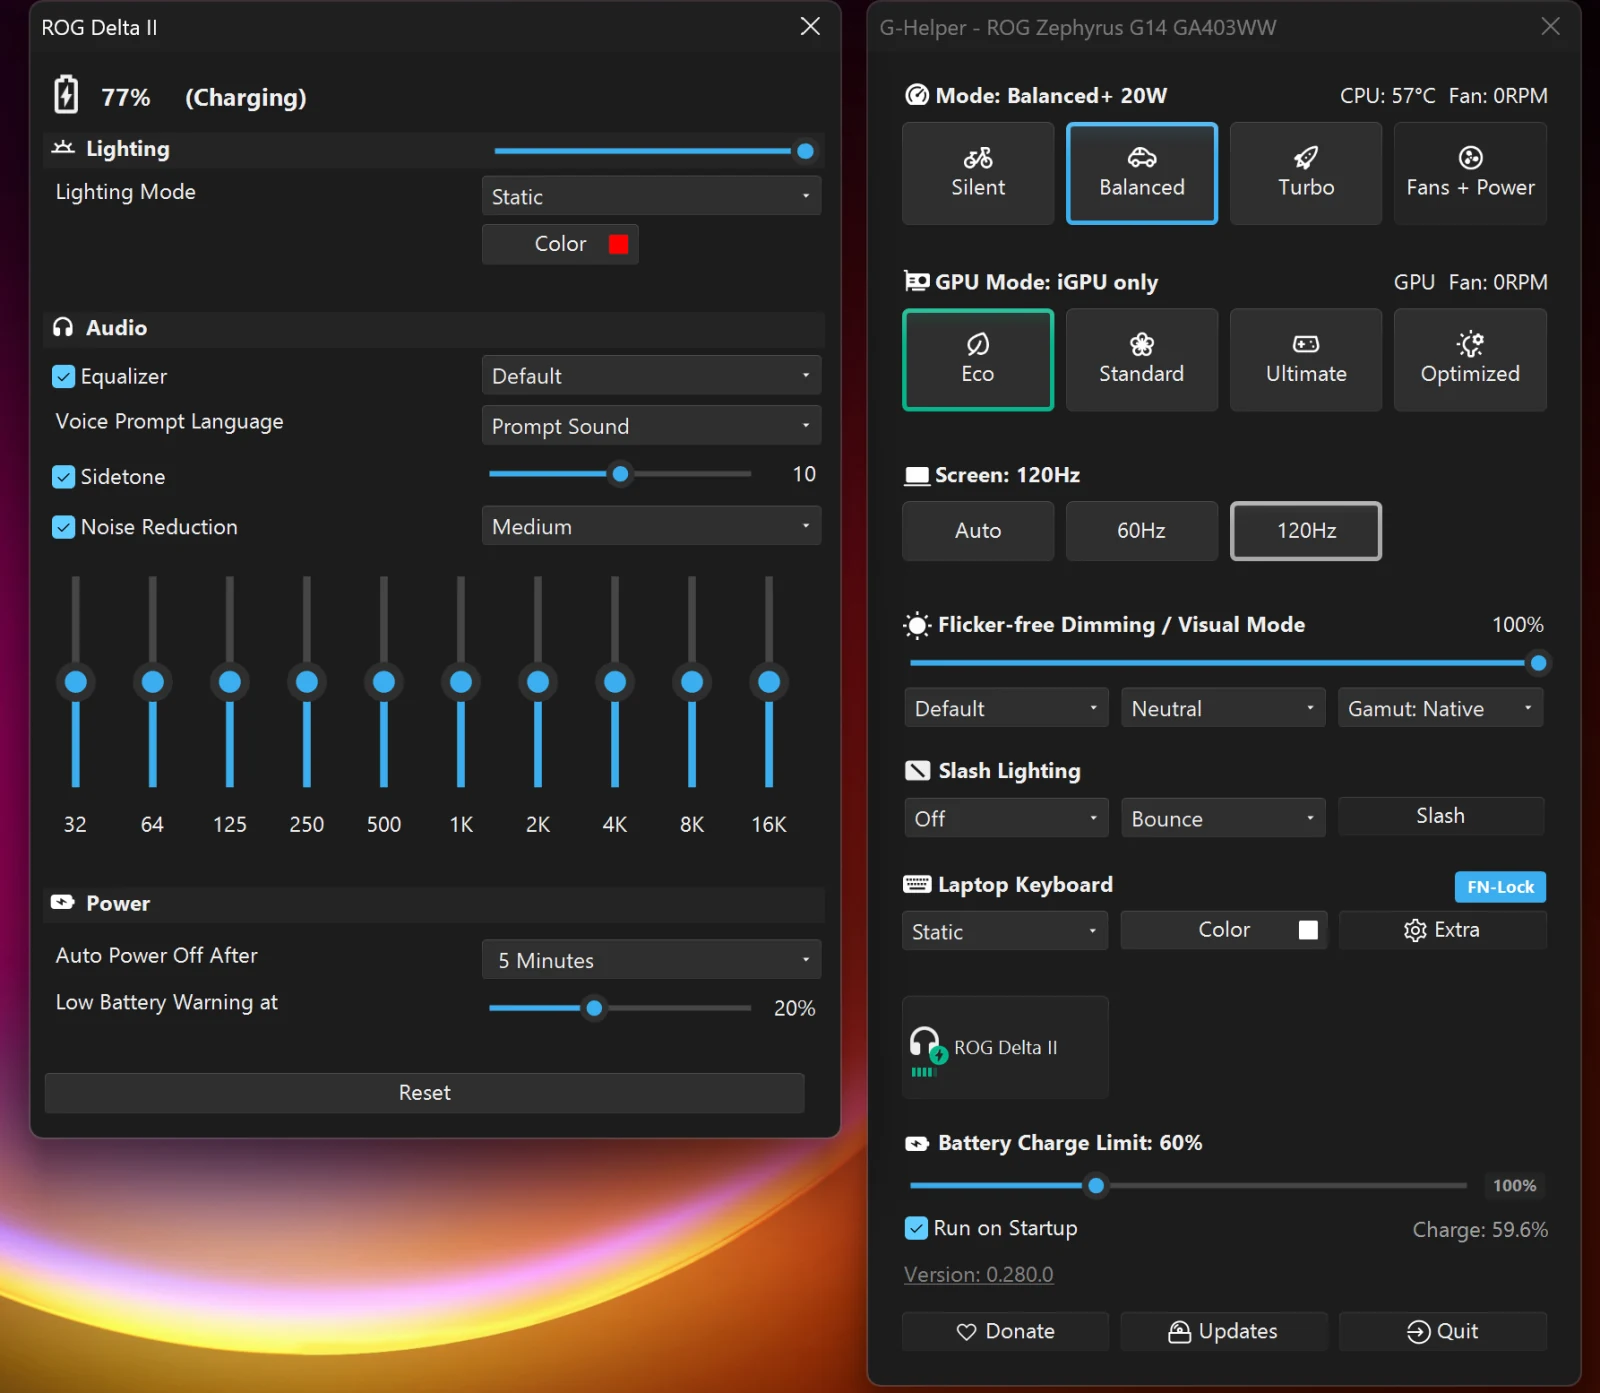Set screen refresh to 60Hz
The height and width of the screenshot is (1393, 1600).
tap(1142, 531)
